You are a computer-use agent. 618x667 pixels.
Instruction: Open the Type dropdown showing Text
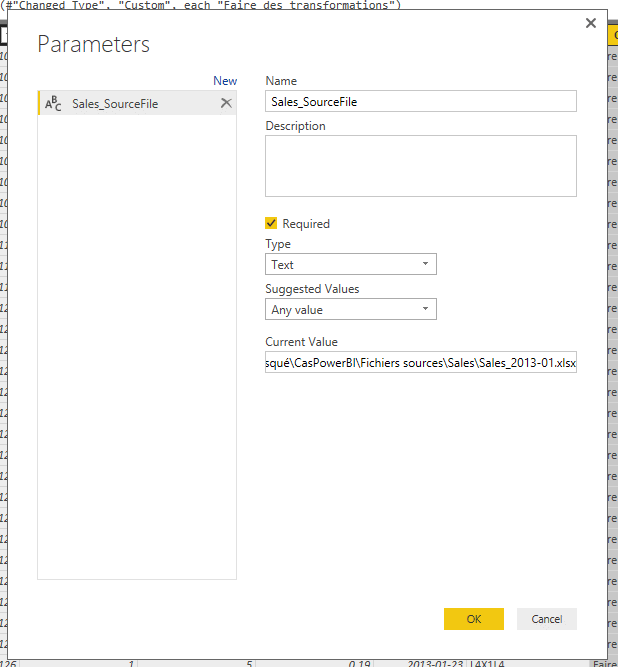(350, 265)
